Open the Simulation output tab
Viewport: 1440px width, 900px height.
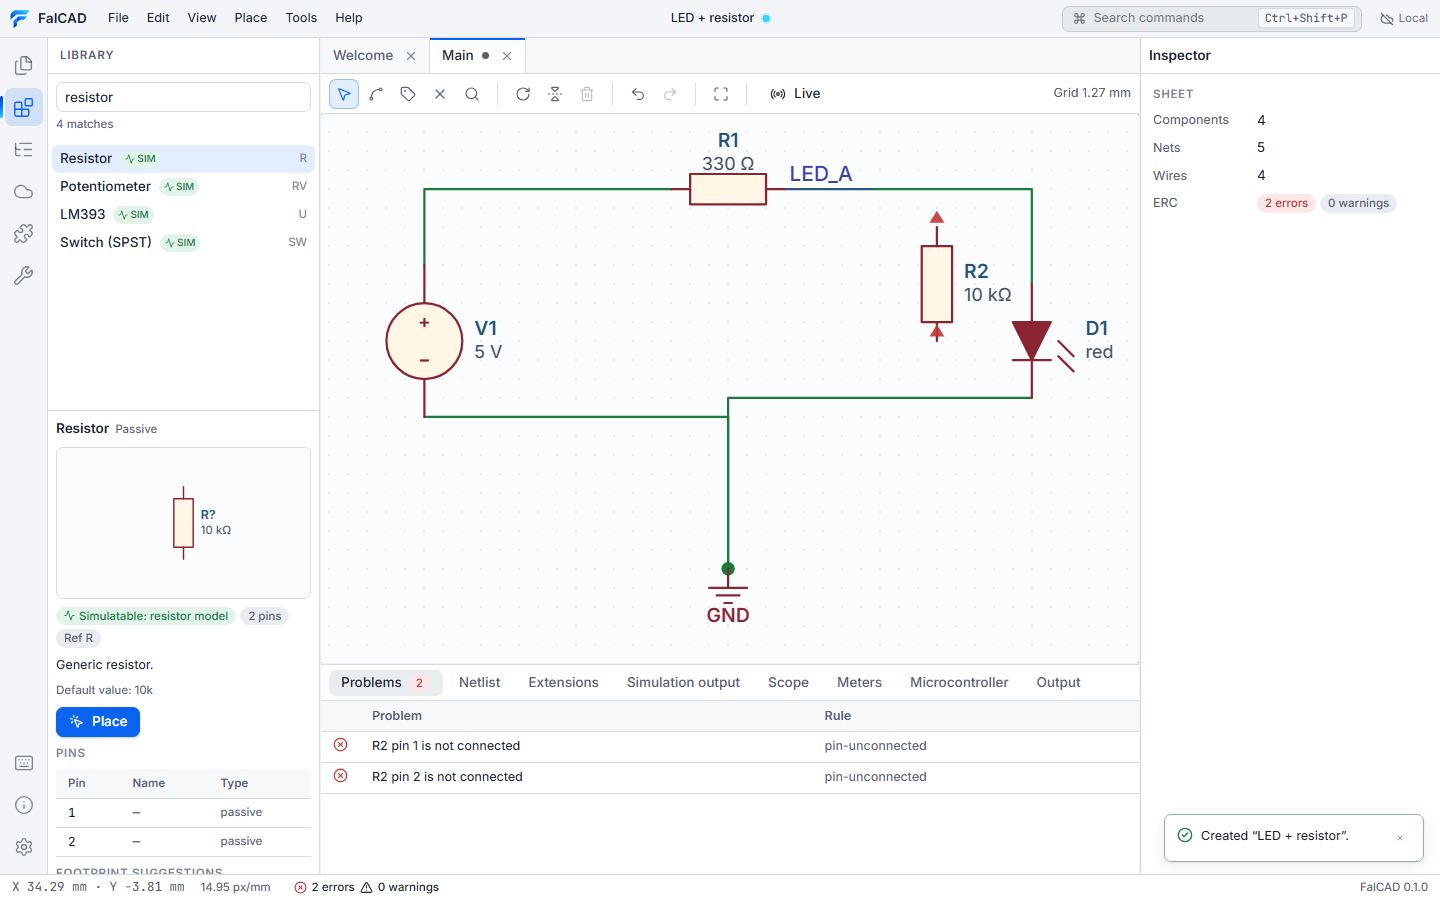(684, 682)
